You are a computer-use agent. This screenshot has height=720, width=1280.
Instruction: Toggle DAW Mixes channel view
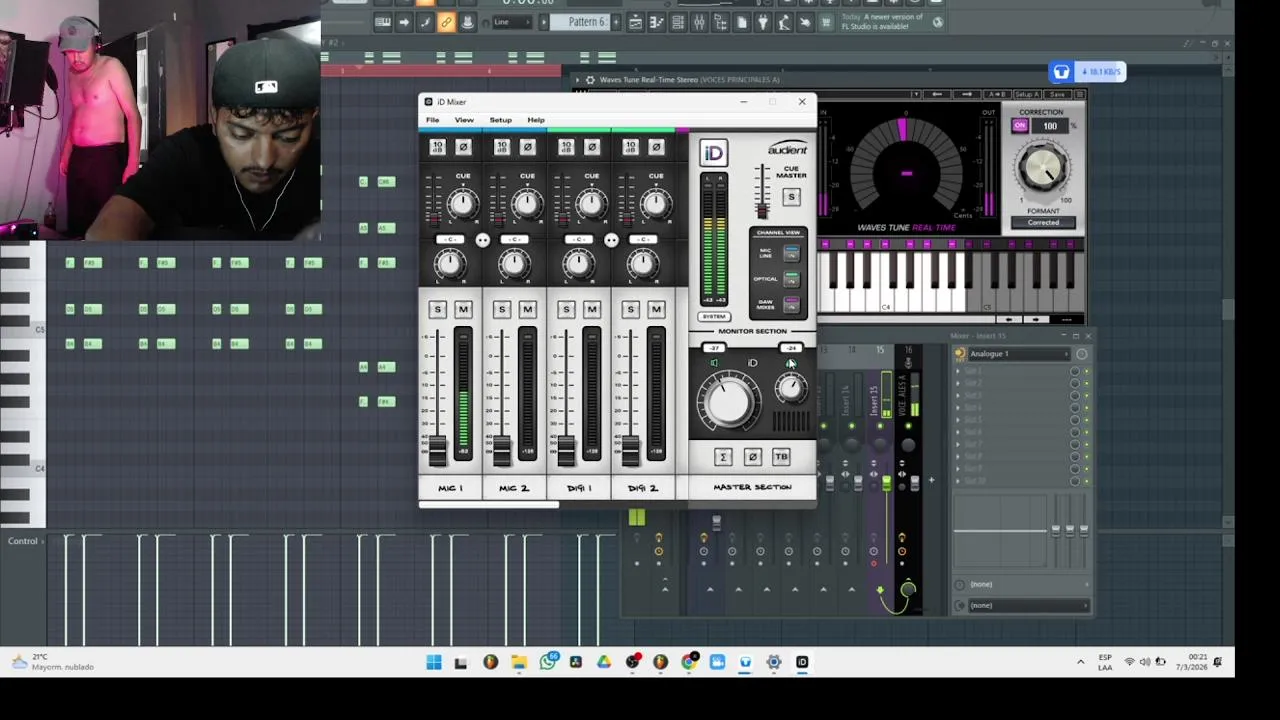point(791,303)
